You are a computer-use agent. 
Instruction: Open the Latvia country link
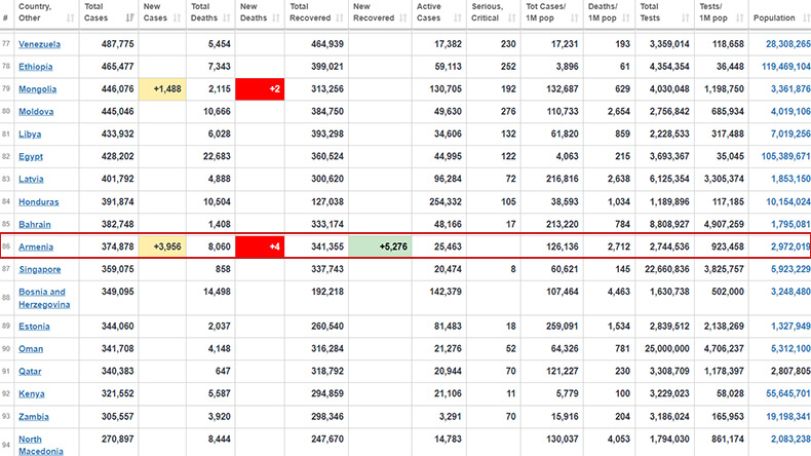click(x=31, y=179)
